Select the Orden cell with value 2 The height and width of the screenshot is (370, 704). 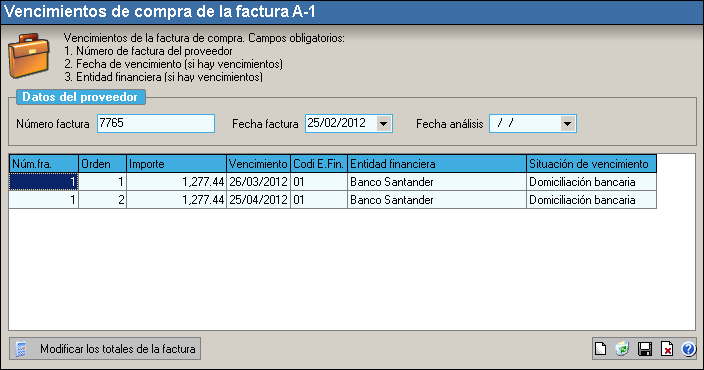pos(103,200)
